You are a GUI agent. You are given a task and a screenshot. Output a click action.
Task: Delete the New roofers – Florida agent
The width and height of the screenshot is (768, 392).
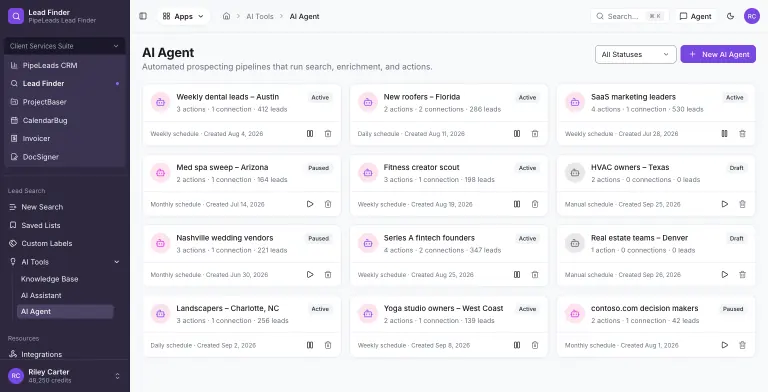tap(535, 134)
